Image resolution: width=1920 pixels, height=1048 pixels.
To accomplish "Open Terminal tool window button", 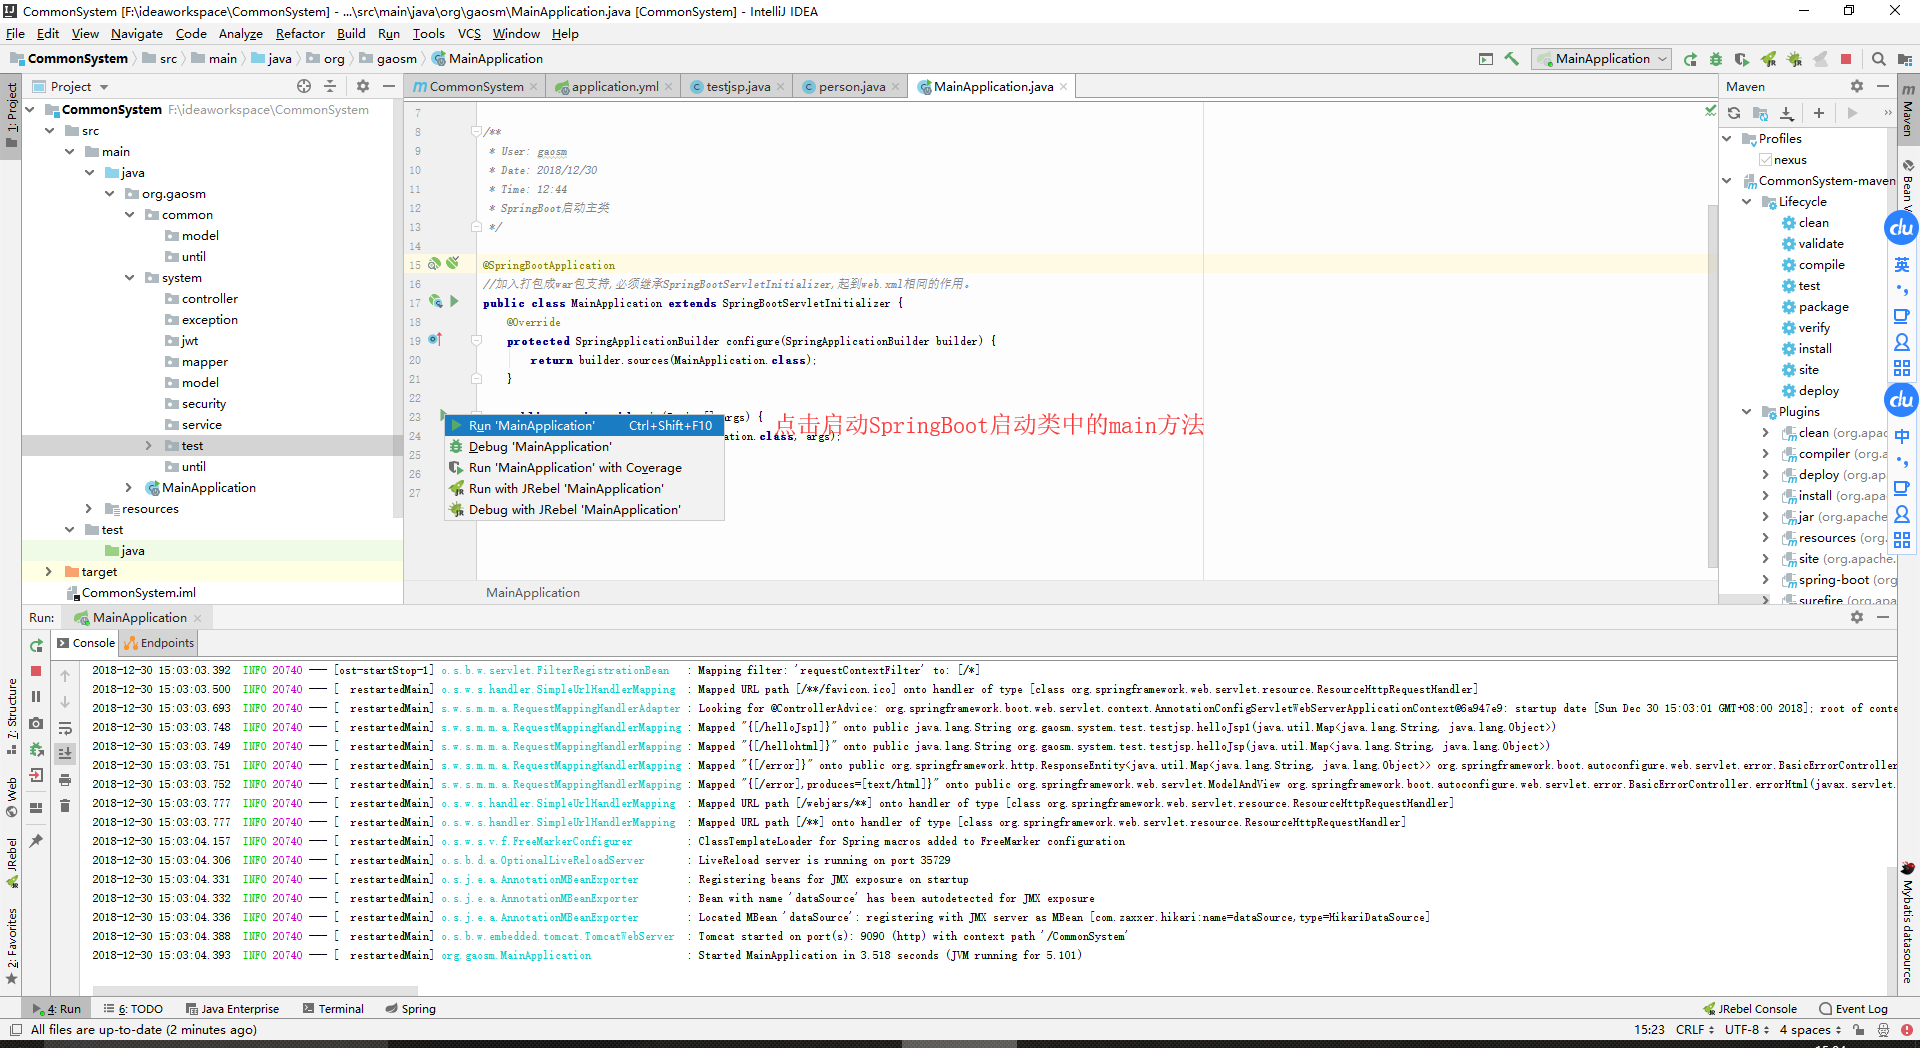I will (333, 1009).
